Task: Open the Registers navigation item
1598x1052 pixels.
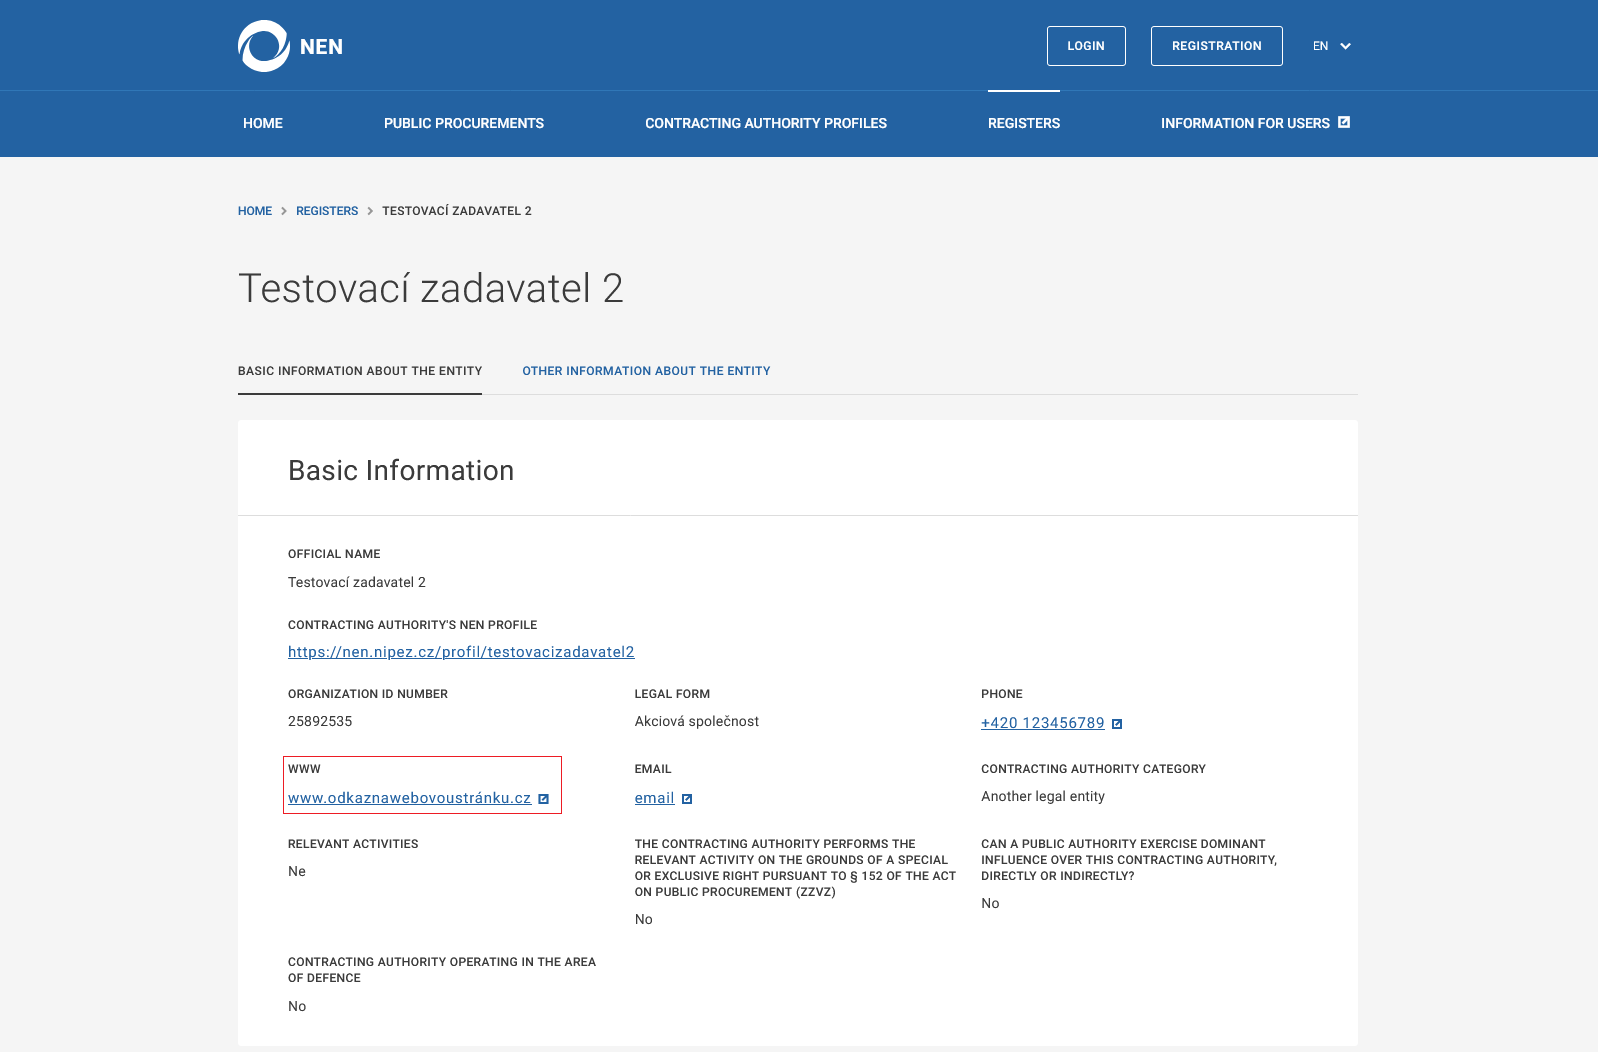Action: click(x=1024, y=123)
